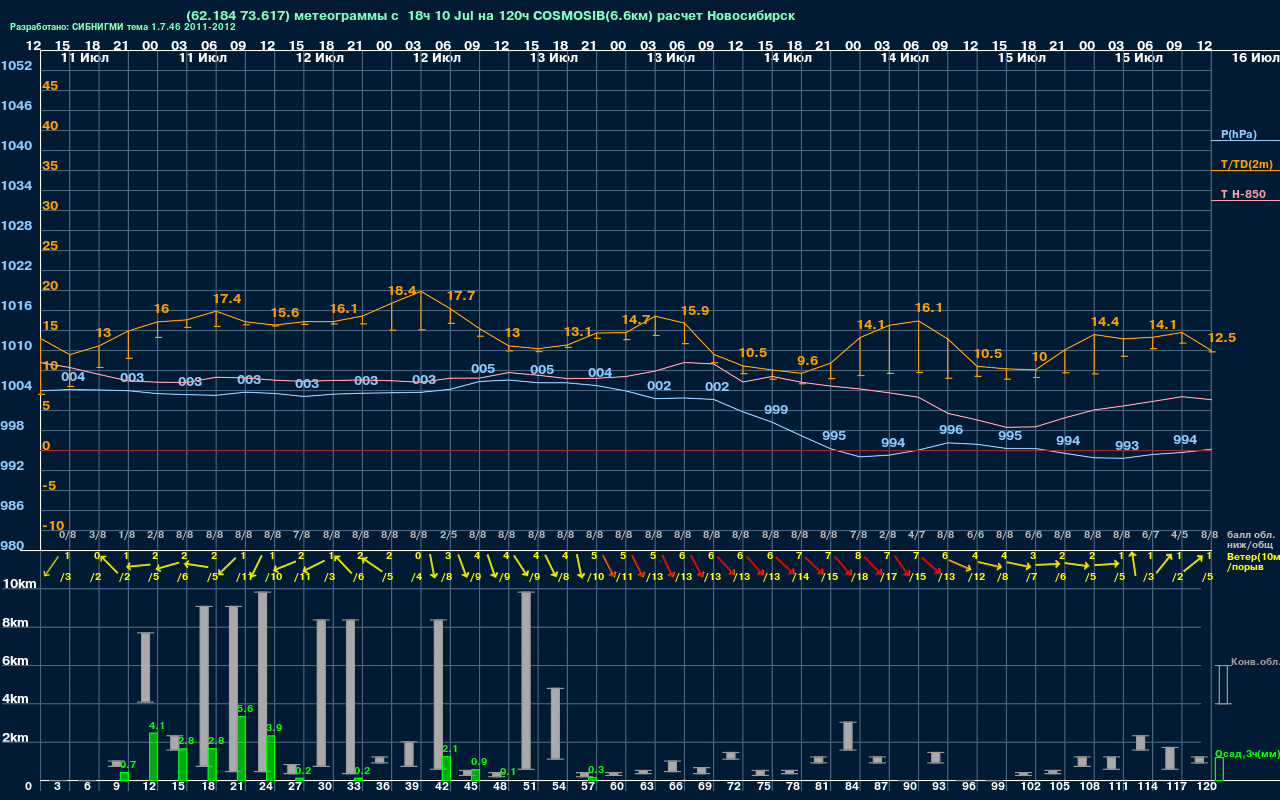Click the 0.3 precipitation value
This screenshot has height=800, width=1280.
pos(596,769)
